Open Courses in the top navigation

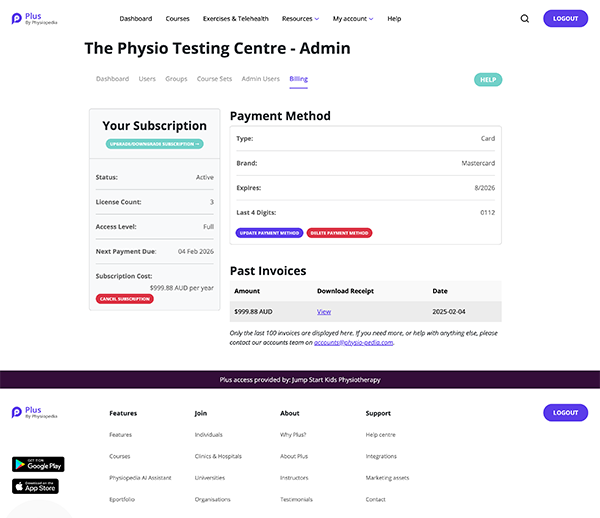point(178,18)
